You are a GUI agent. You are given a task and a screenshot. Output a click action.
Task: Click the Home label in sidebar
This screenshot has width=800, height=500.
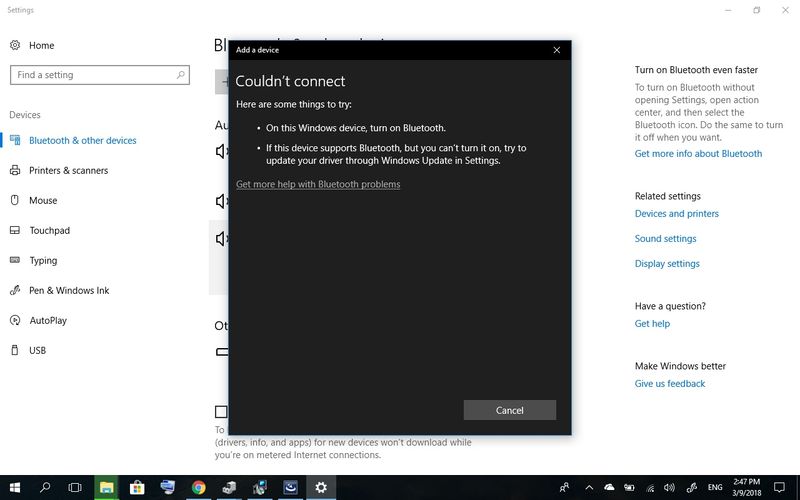(41, 45)
